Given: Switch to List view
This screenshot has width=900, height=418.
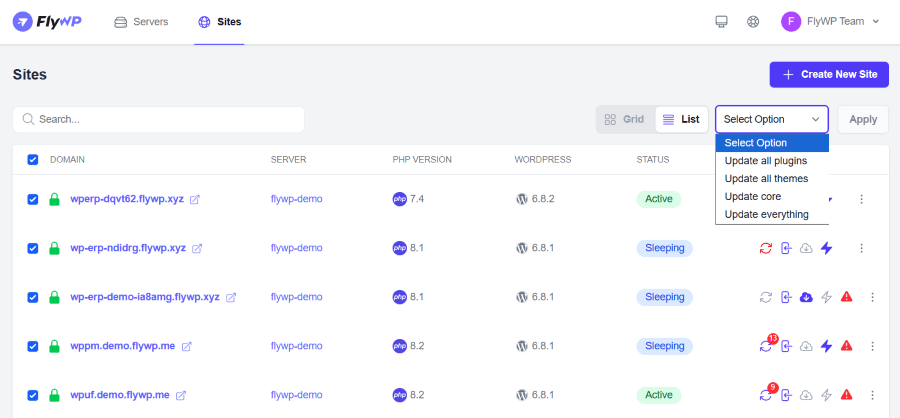Looking at the screenshot, I should point(681,119).
